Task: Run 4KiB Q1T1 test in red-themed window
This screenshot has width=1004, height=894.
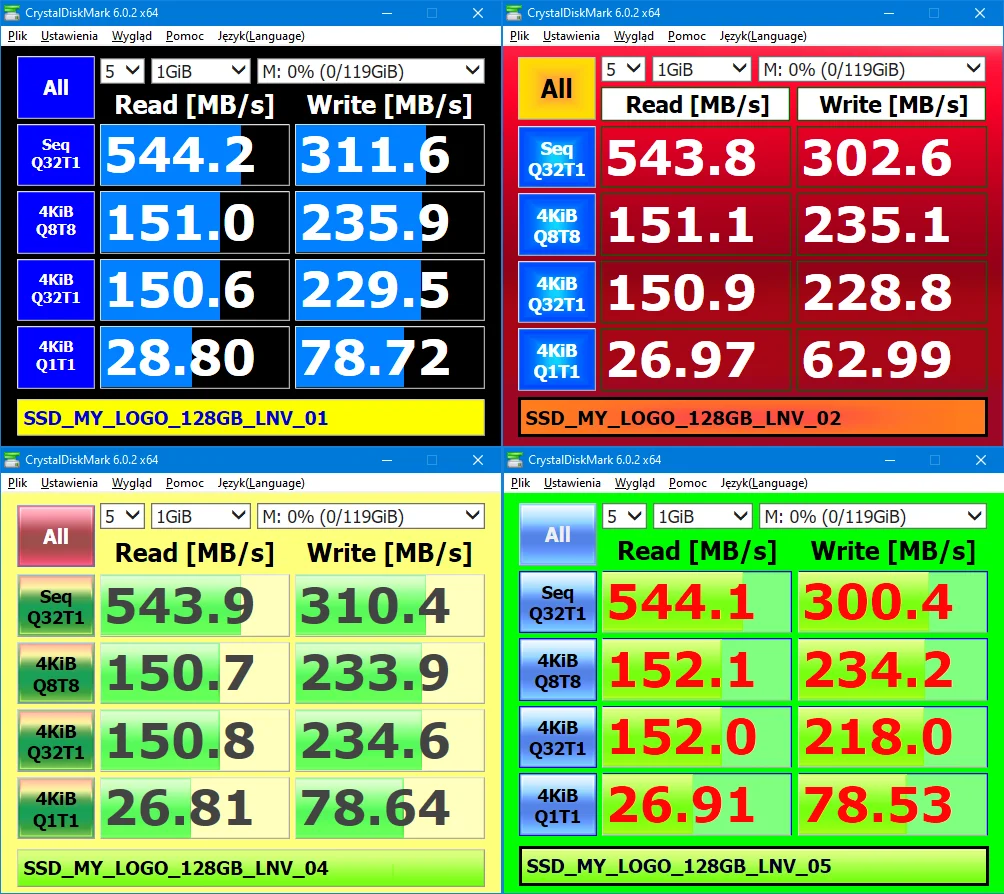Action: pyautogui.click(x=556, y=360)
